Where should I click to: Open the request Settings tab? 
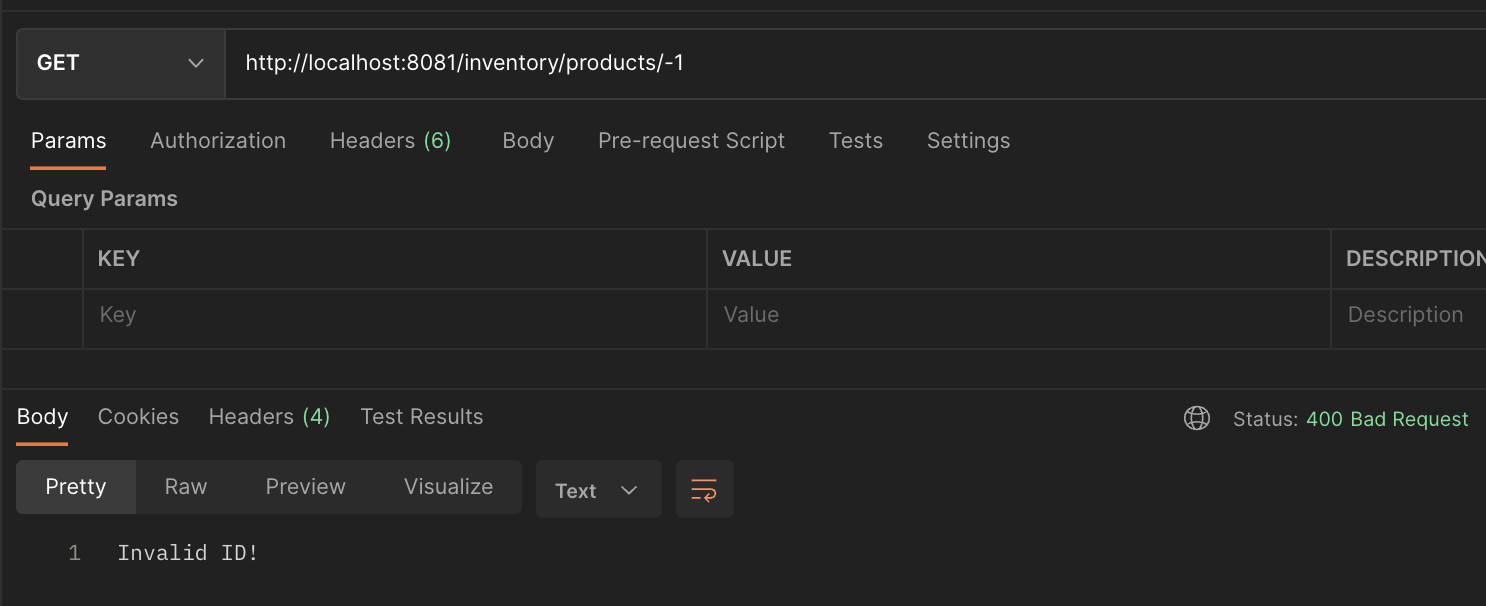968,141
